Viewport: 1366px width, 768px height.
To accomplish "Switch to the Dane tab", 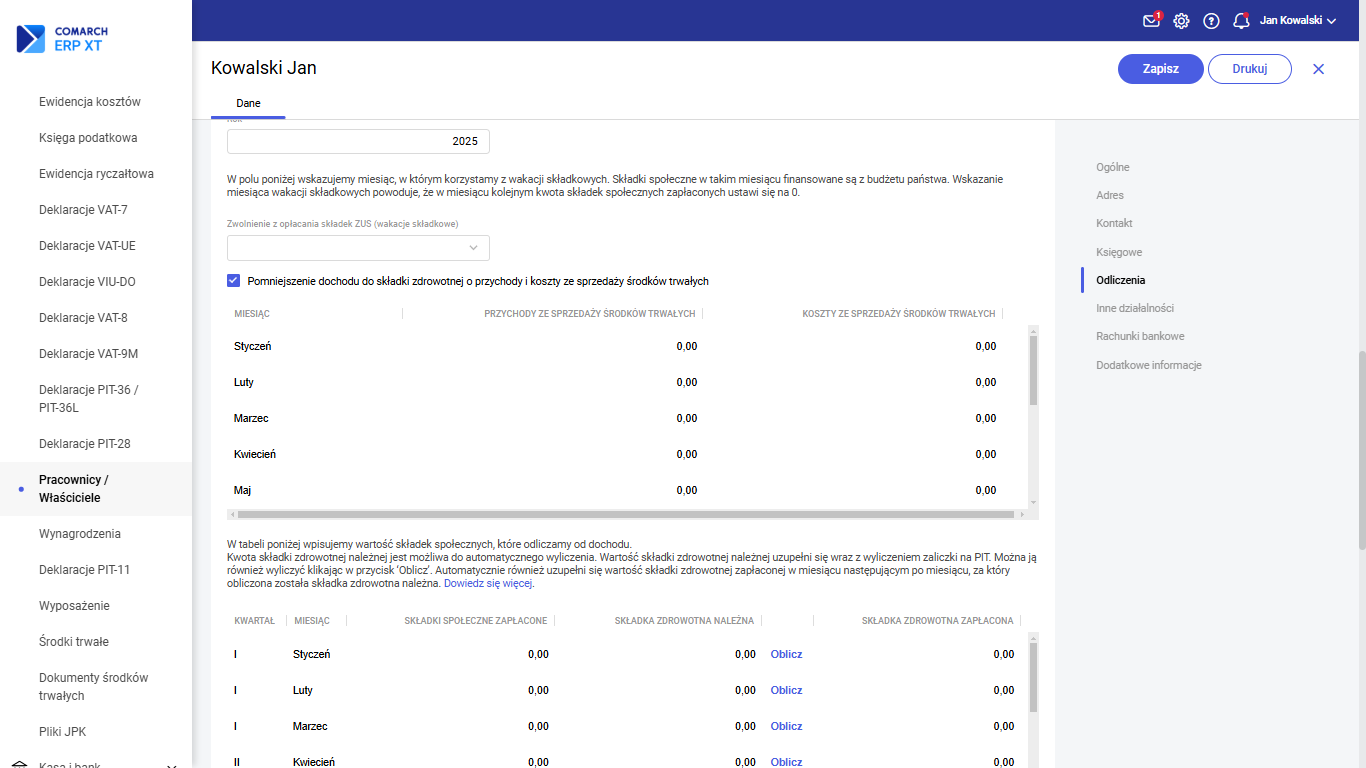I will pyautogui.click(x=248, y=103).
